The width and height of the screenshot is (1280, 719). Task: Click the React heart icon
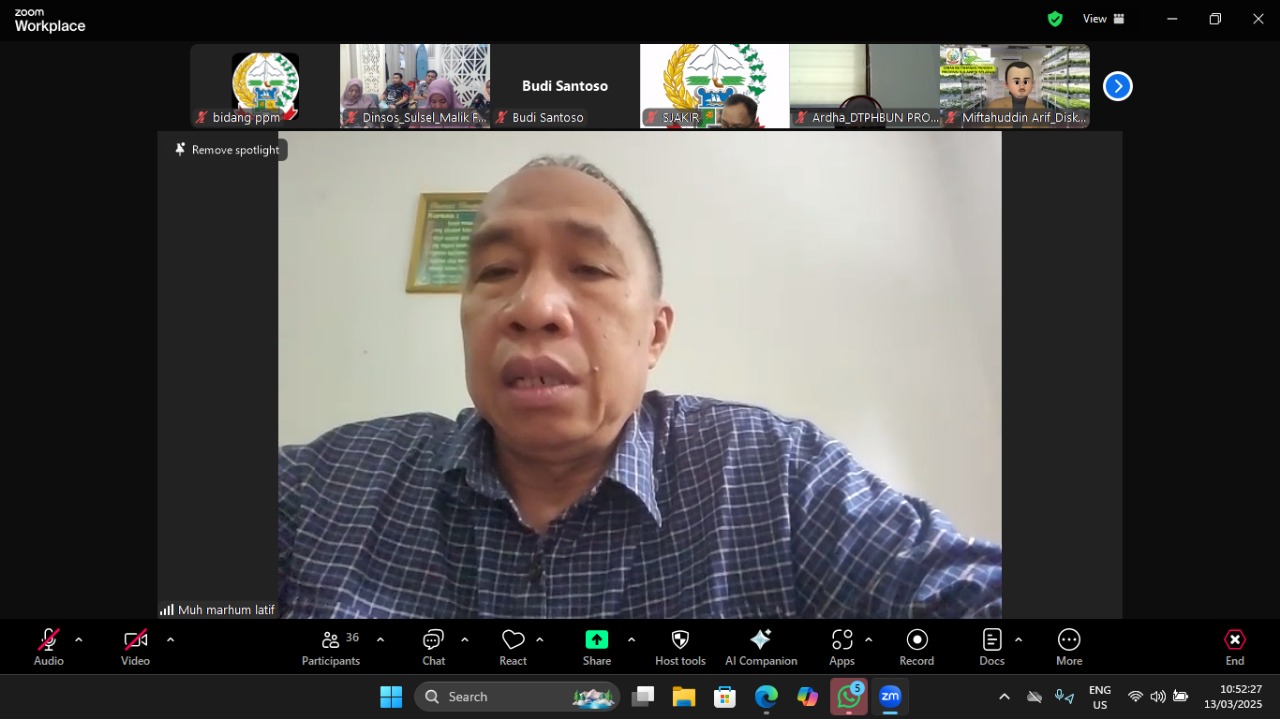click(x=513, y=647)
